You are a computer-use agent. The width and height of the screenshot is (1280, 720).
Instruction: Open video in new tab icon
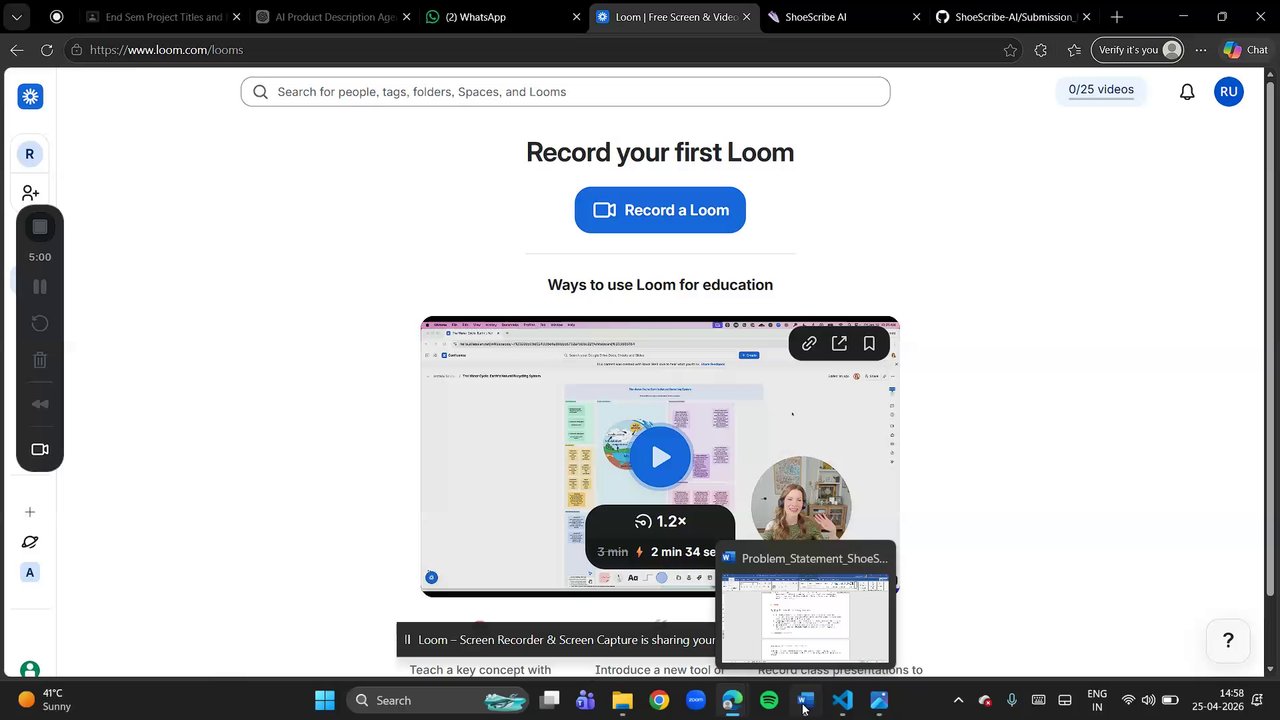[x=839, y=343]
